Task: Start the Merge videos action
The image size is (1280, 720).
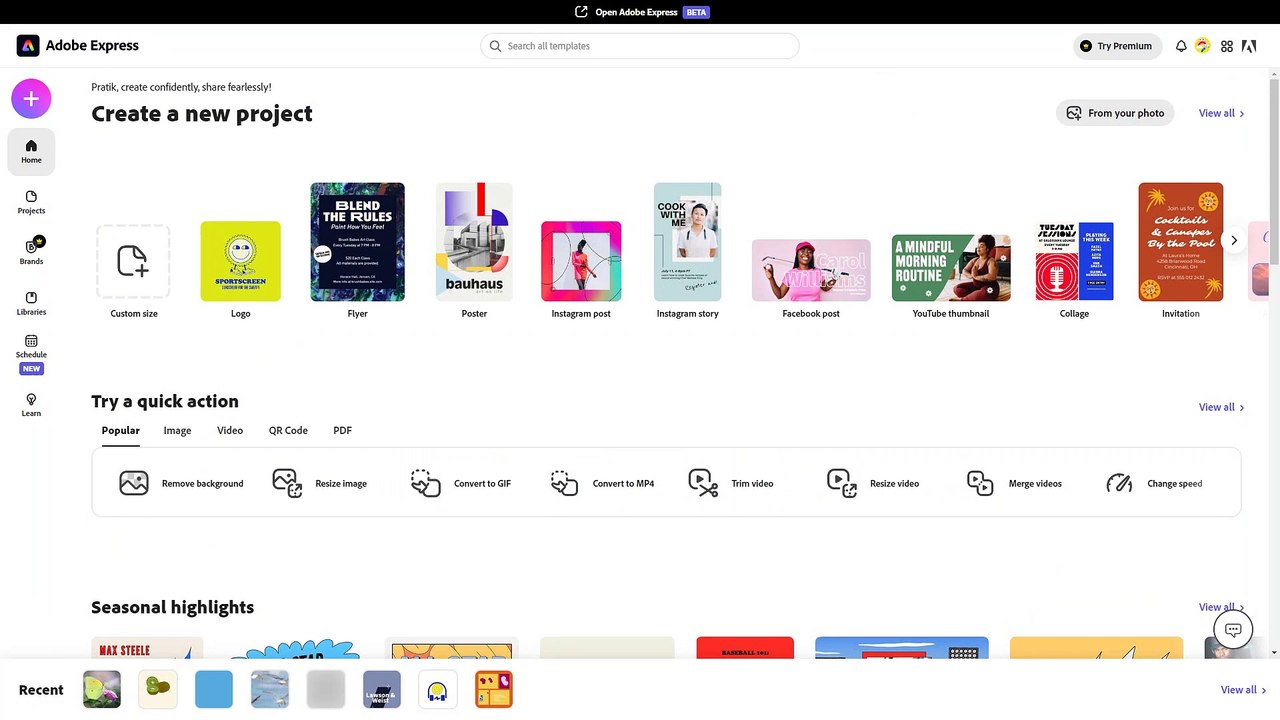Action: [1014, 483]
